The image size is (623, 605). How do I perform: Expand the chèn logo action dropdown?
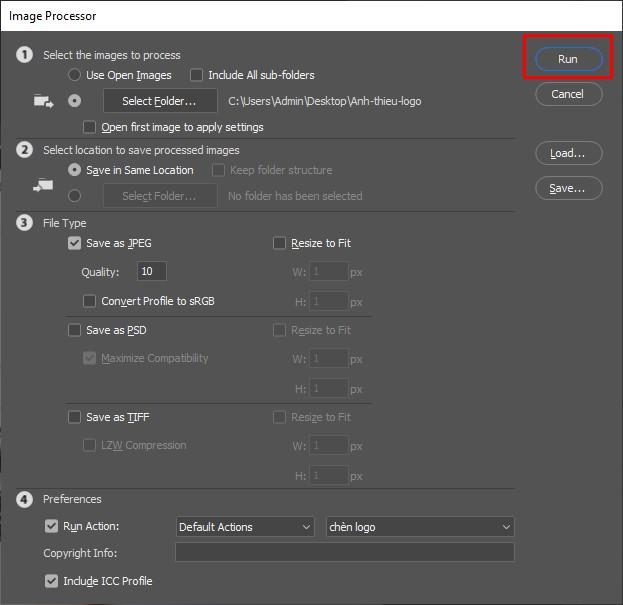tap(420, 527)
